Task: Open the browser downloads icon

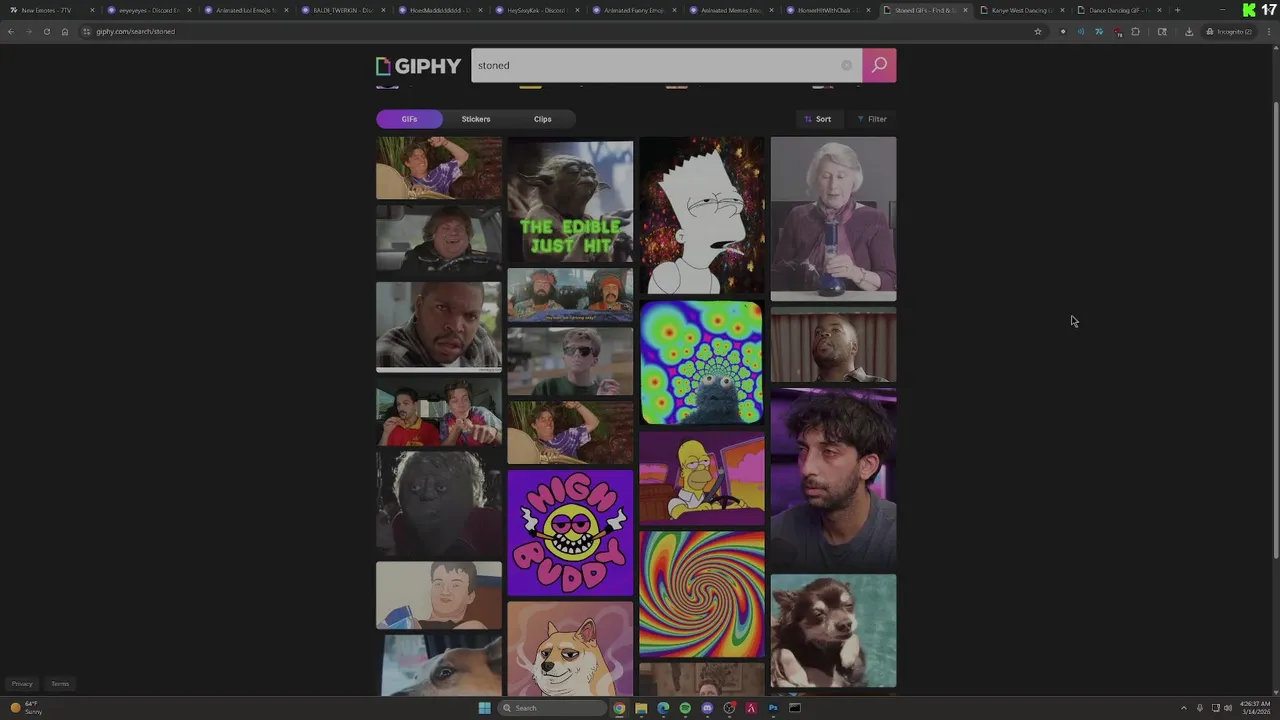Action: pos(1189,31)
